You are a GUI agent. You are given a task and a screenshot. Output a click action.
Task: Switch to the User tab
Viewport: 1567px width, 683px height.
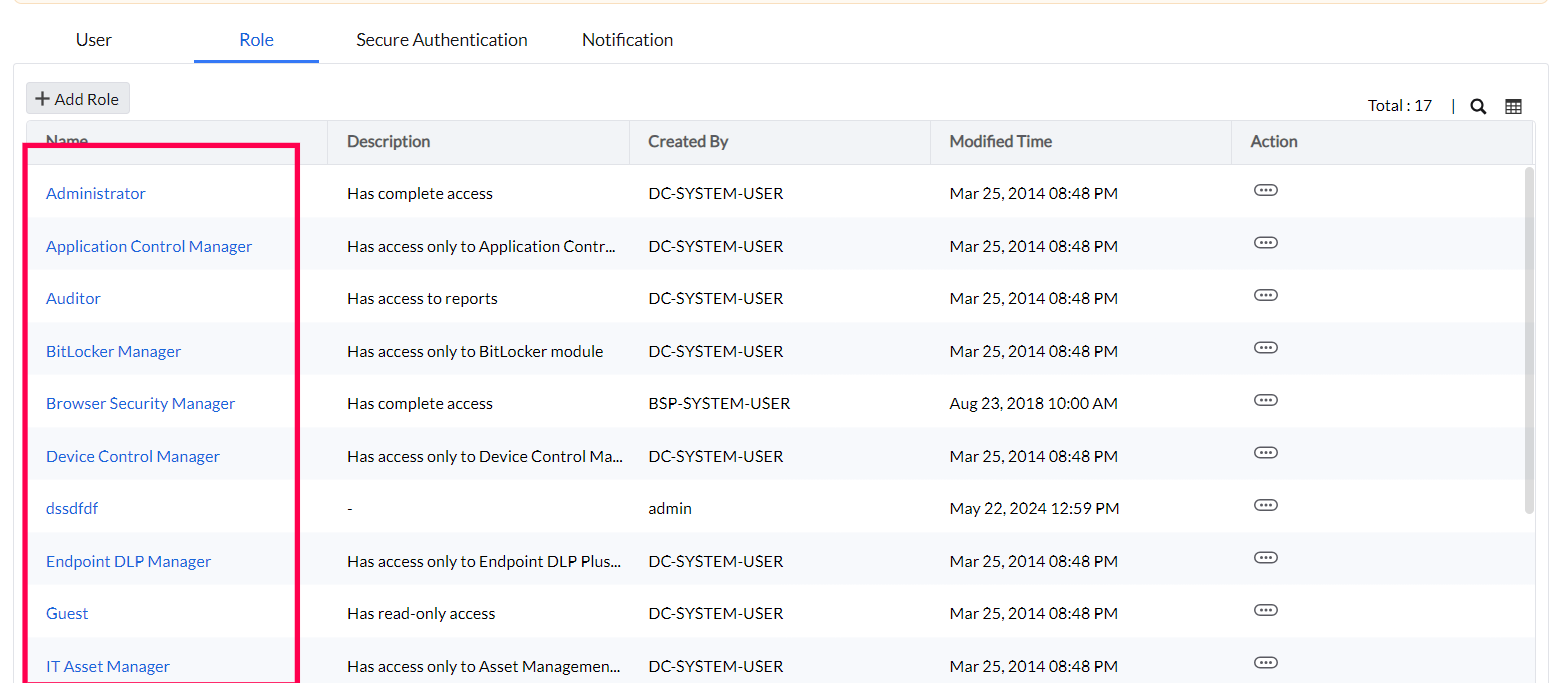[93, 40]
